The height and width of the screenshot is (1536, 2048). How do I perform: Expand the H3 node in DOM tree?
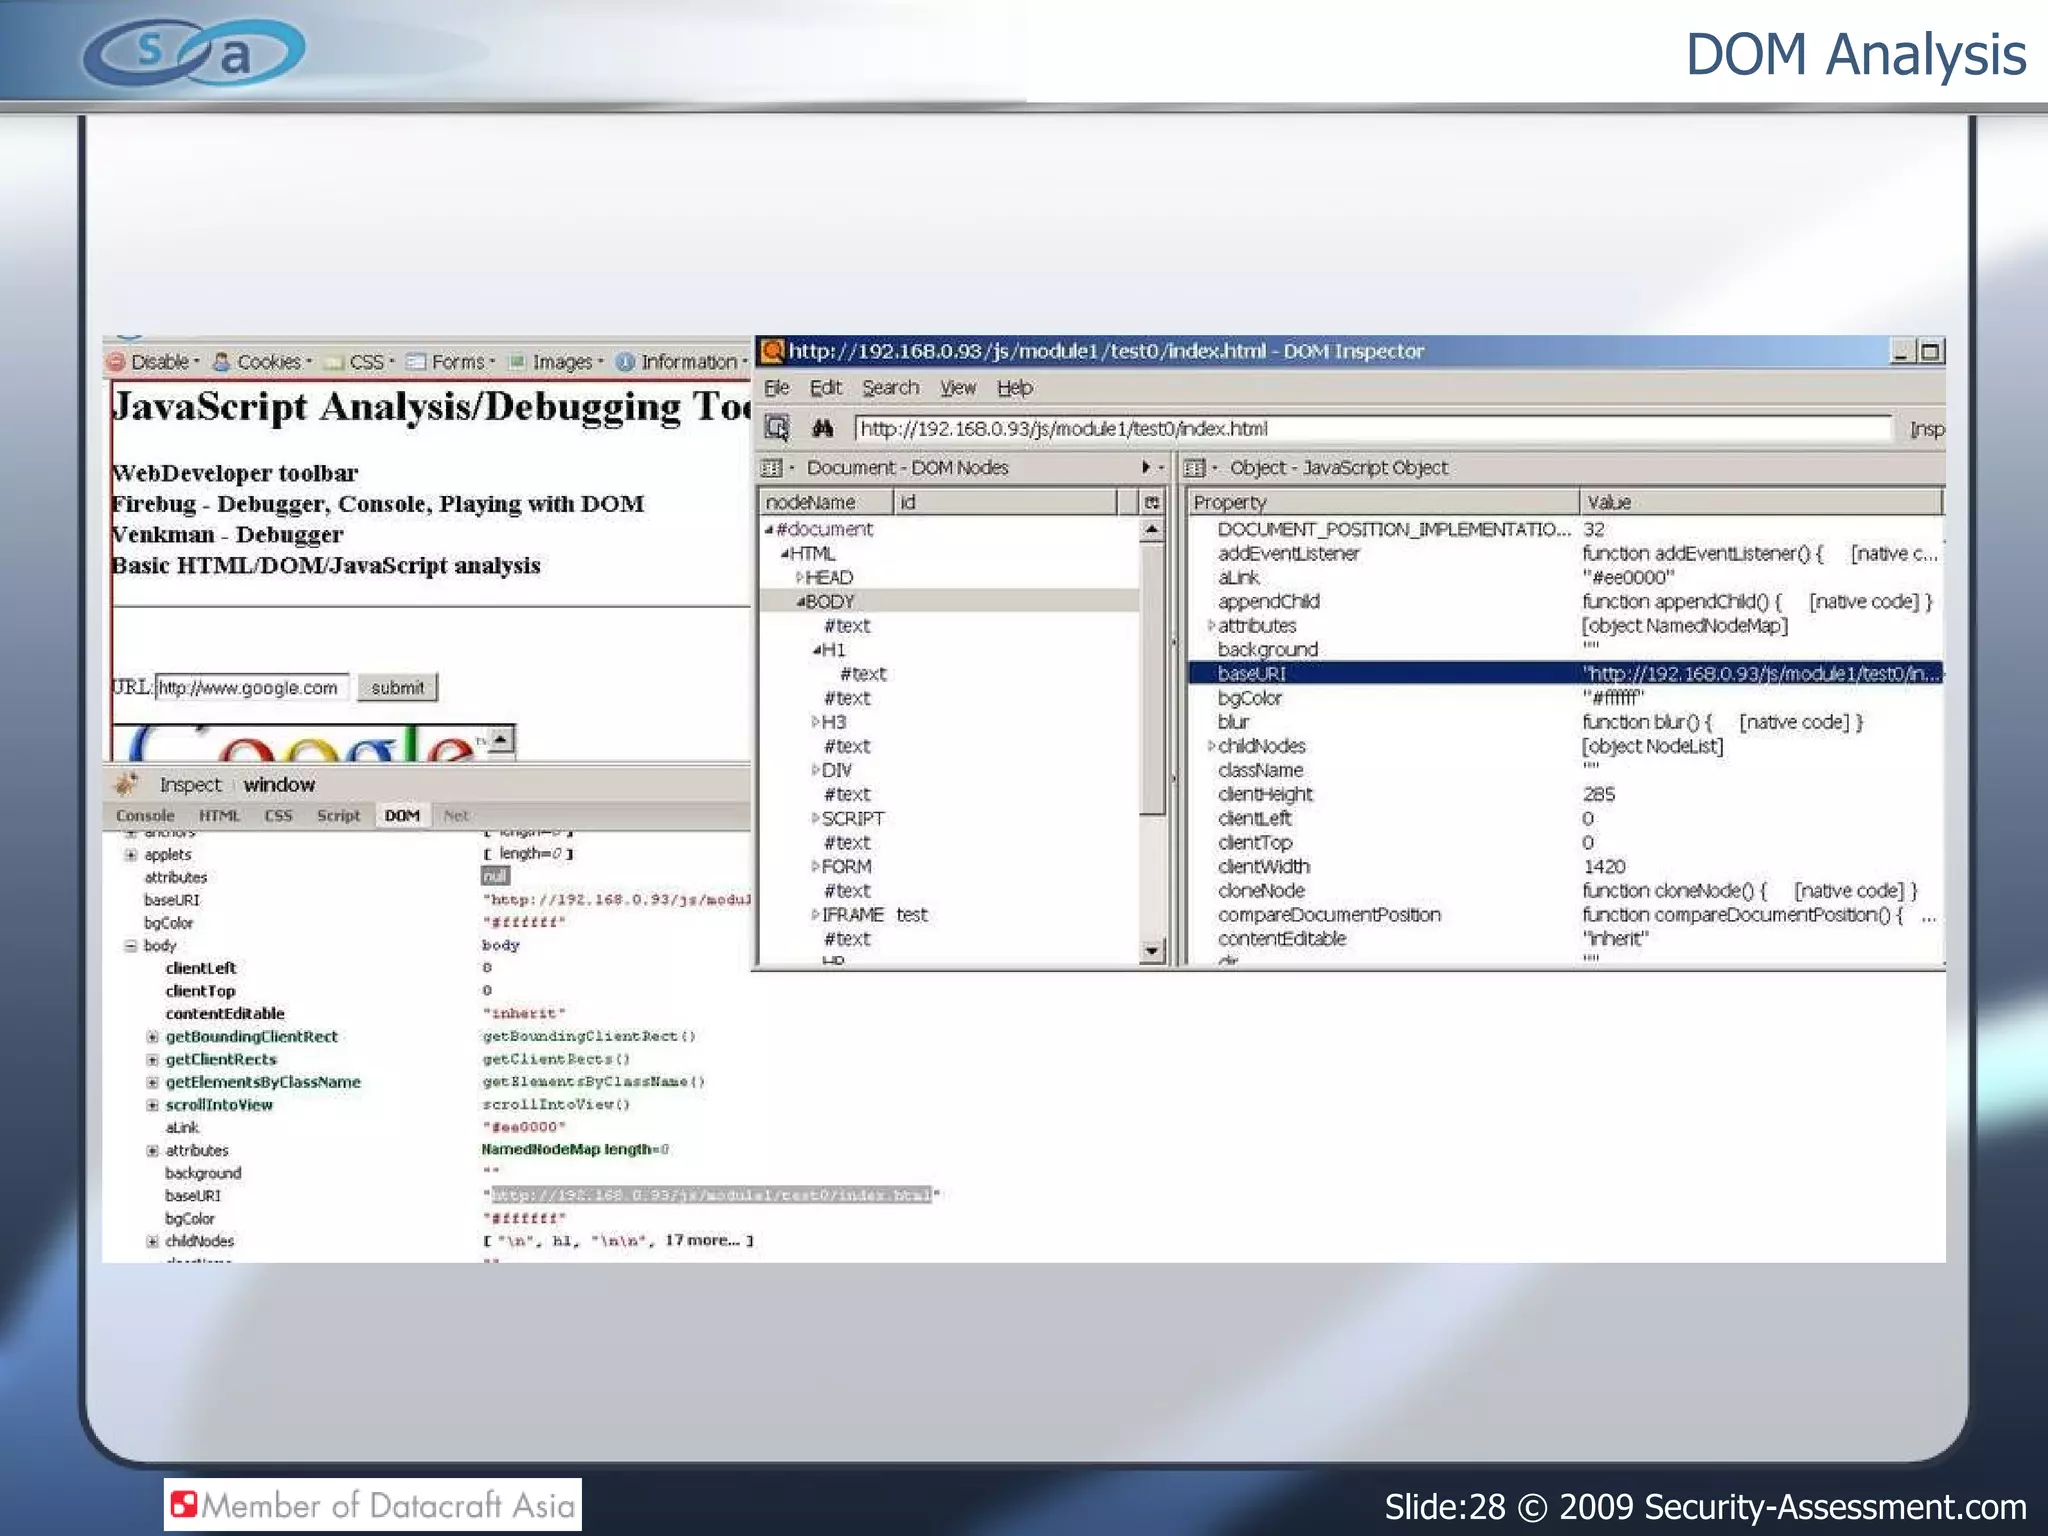[x=816, y=722]
